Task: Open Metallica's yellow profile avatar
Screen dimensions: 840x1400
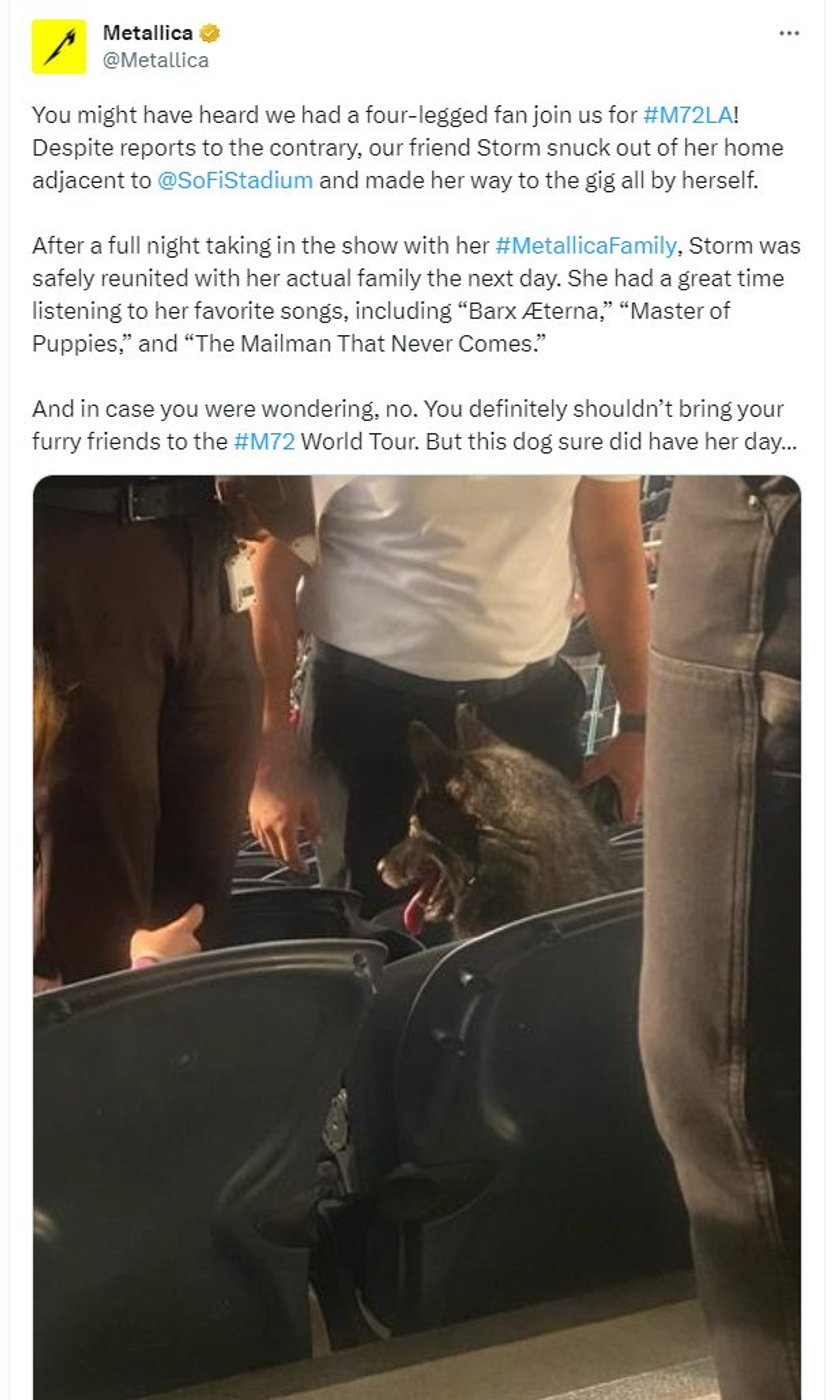Action: coord(59,46)
